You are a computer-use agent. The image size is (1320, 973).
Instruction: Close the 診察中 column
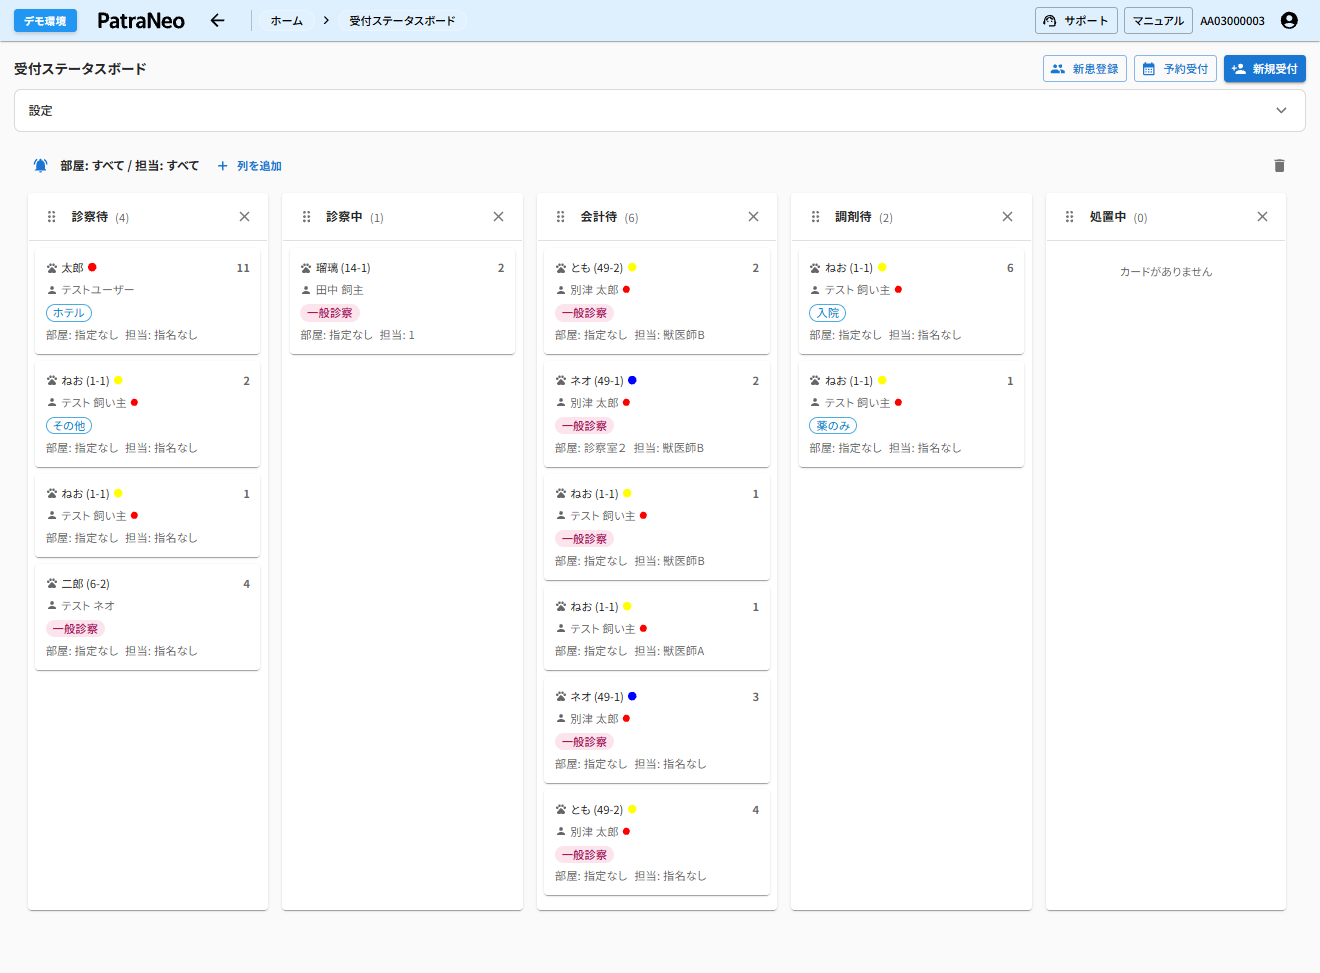tap(498, 217)
